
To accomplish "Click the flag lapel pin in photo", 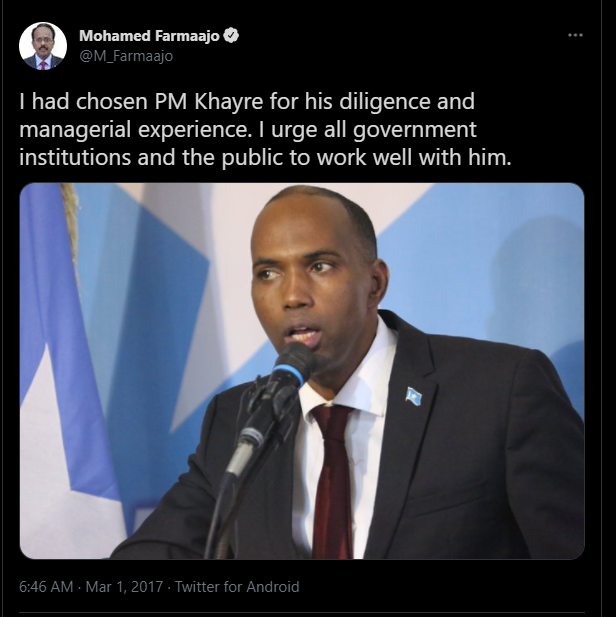I will tap(414, 396).
